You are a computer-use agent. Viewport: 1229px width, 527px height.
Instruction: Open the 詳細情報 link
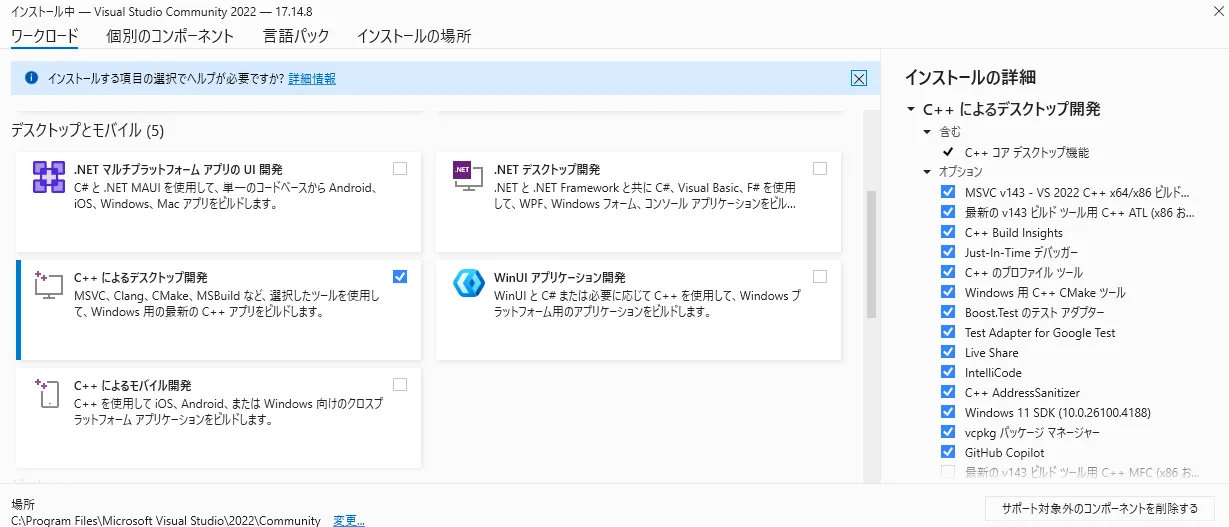312,78
